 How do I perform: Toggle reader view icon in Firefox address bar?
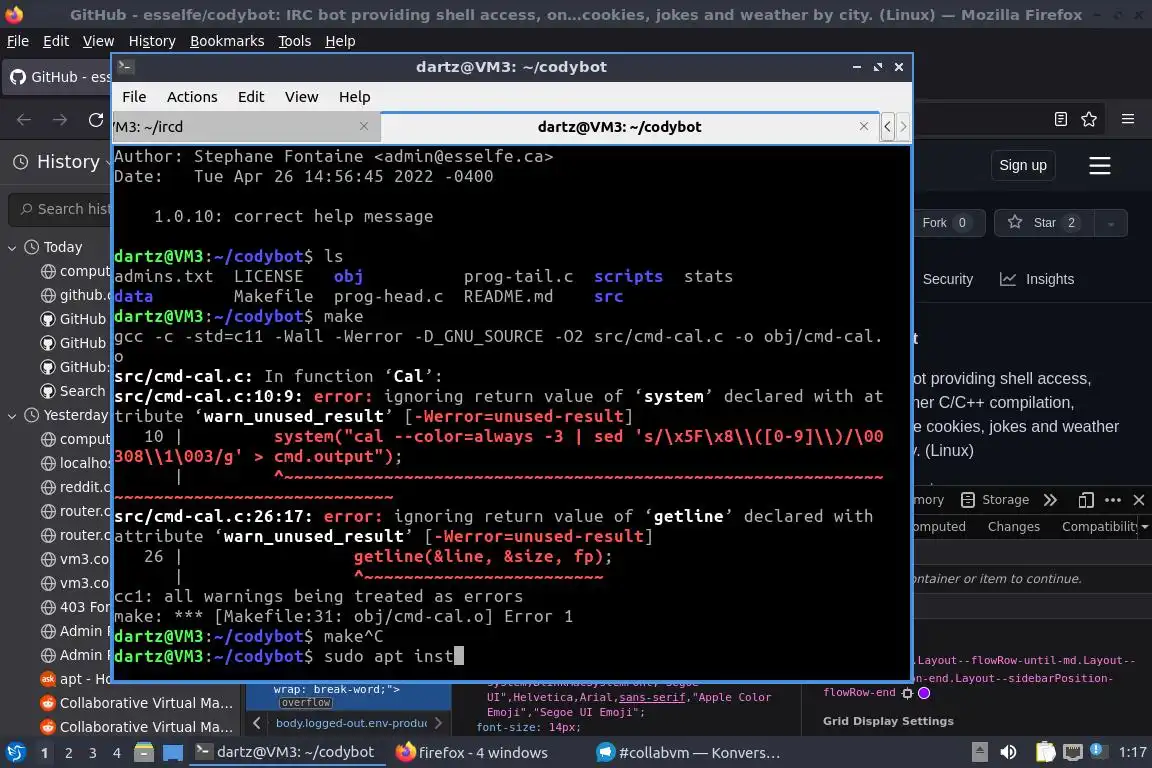1060,119
